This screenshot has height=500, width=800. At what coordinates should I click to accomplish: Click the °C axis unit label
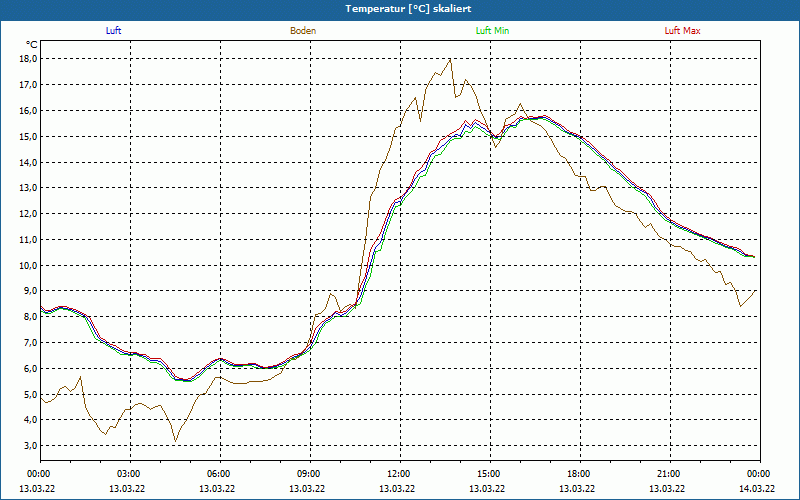tap(32, 45)
